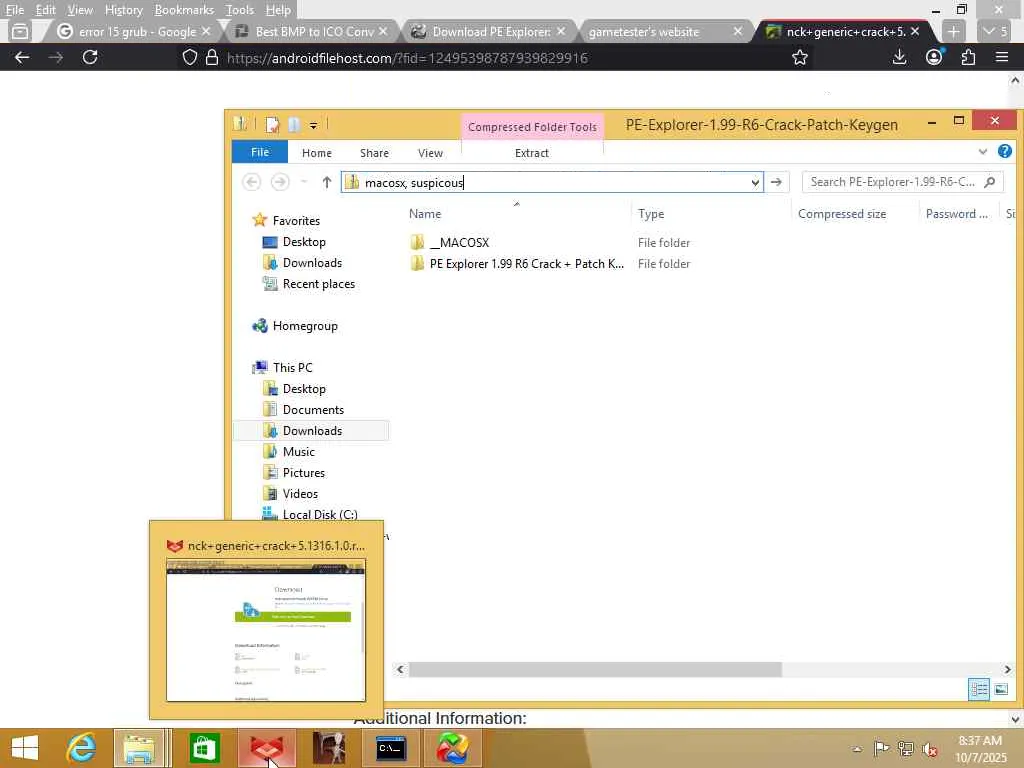Open recent locations dropdown arrow

coord(304,182)
